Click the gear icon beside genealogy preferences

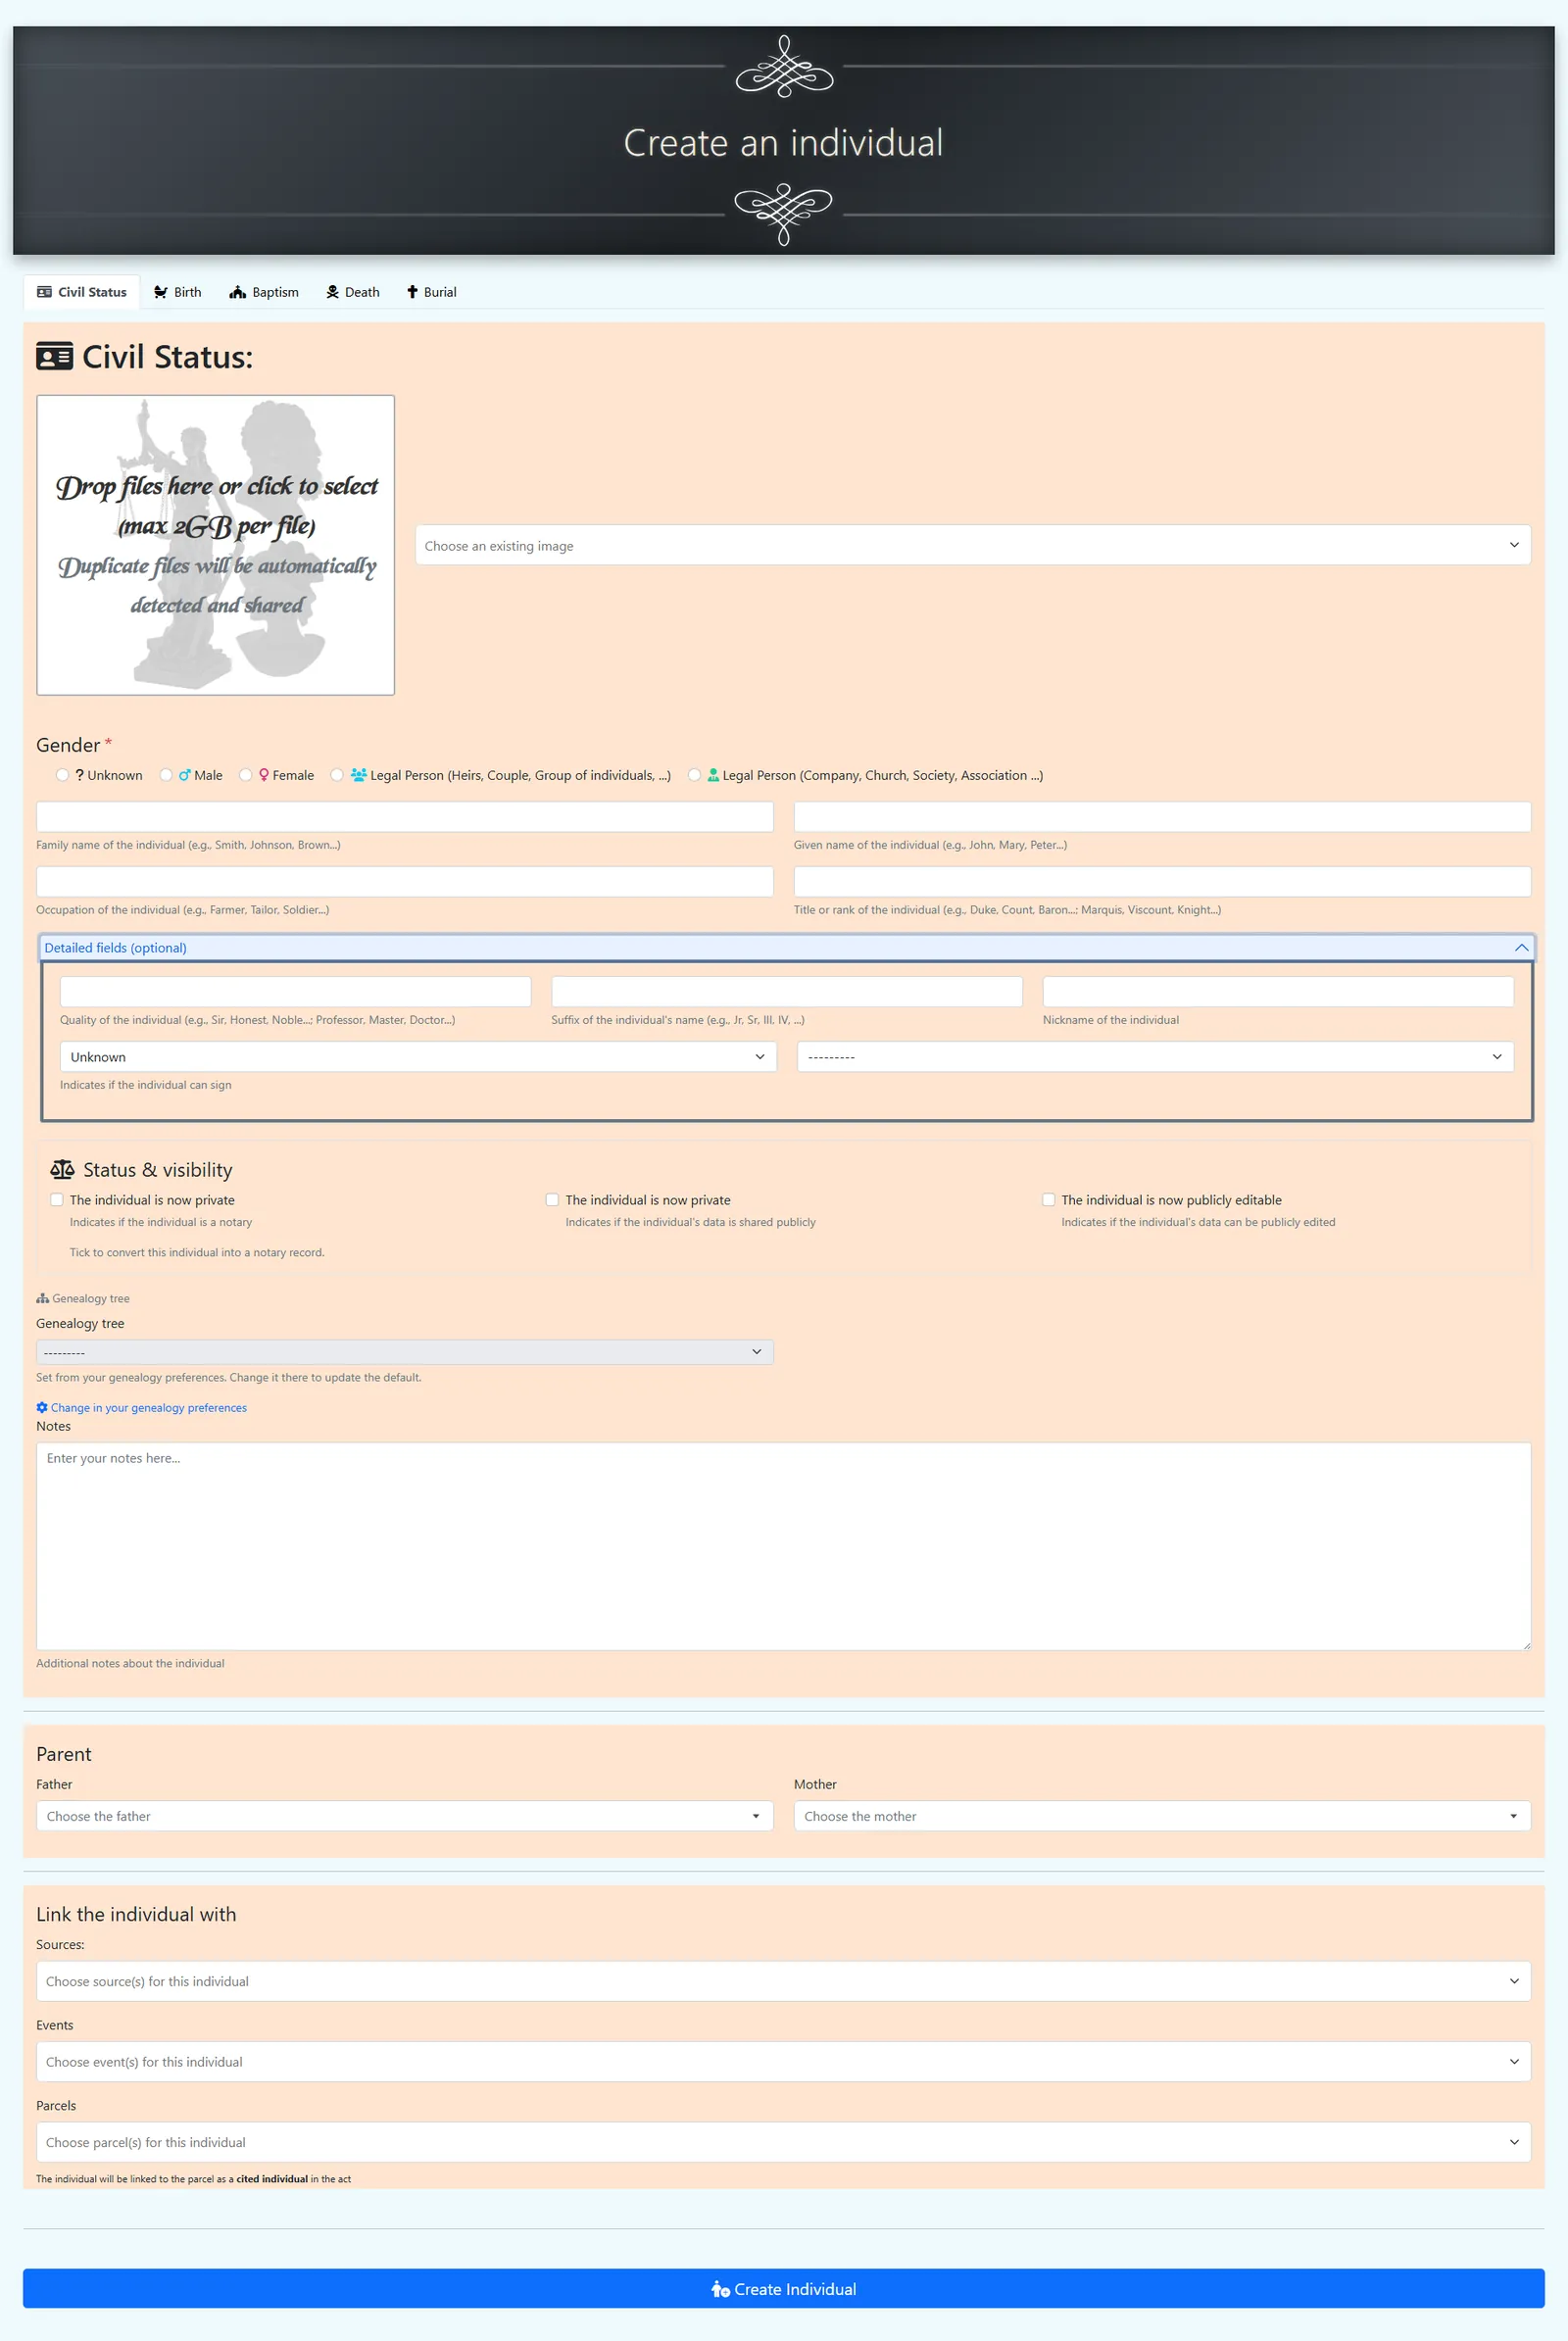(x=42, y=1407)
